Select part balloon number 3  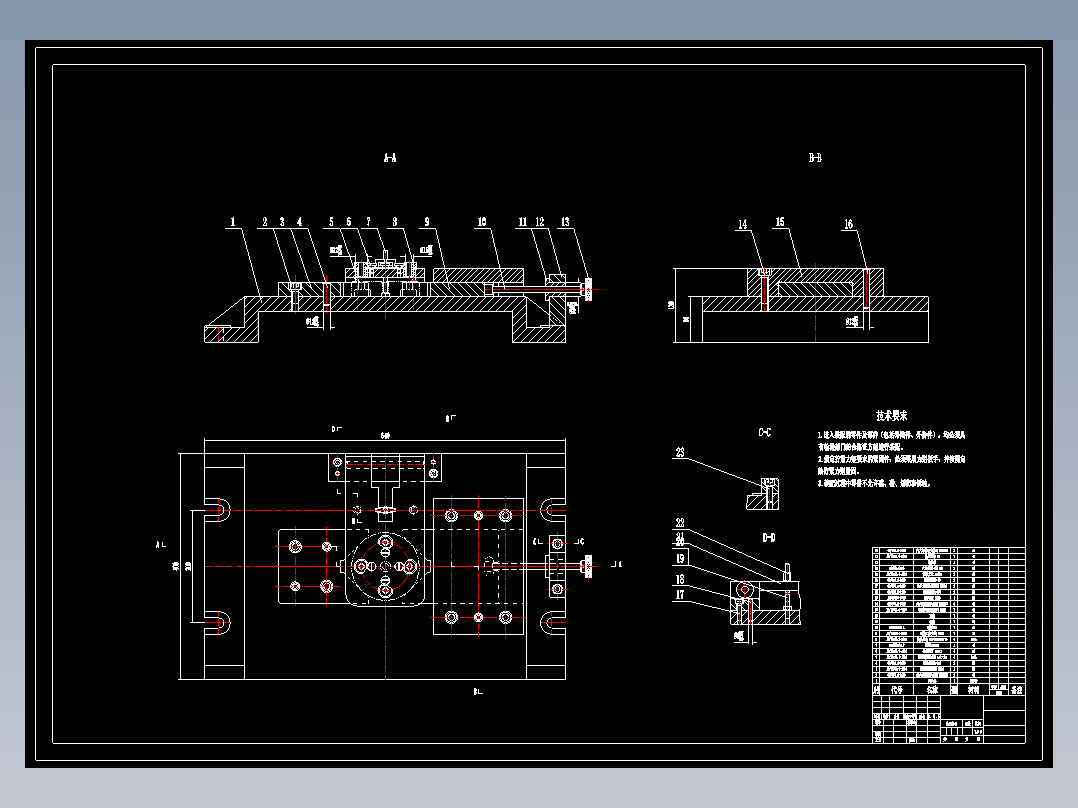click(x=282, y=221)
